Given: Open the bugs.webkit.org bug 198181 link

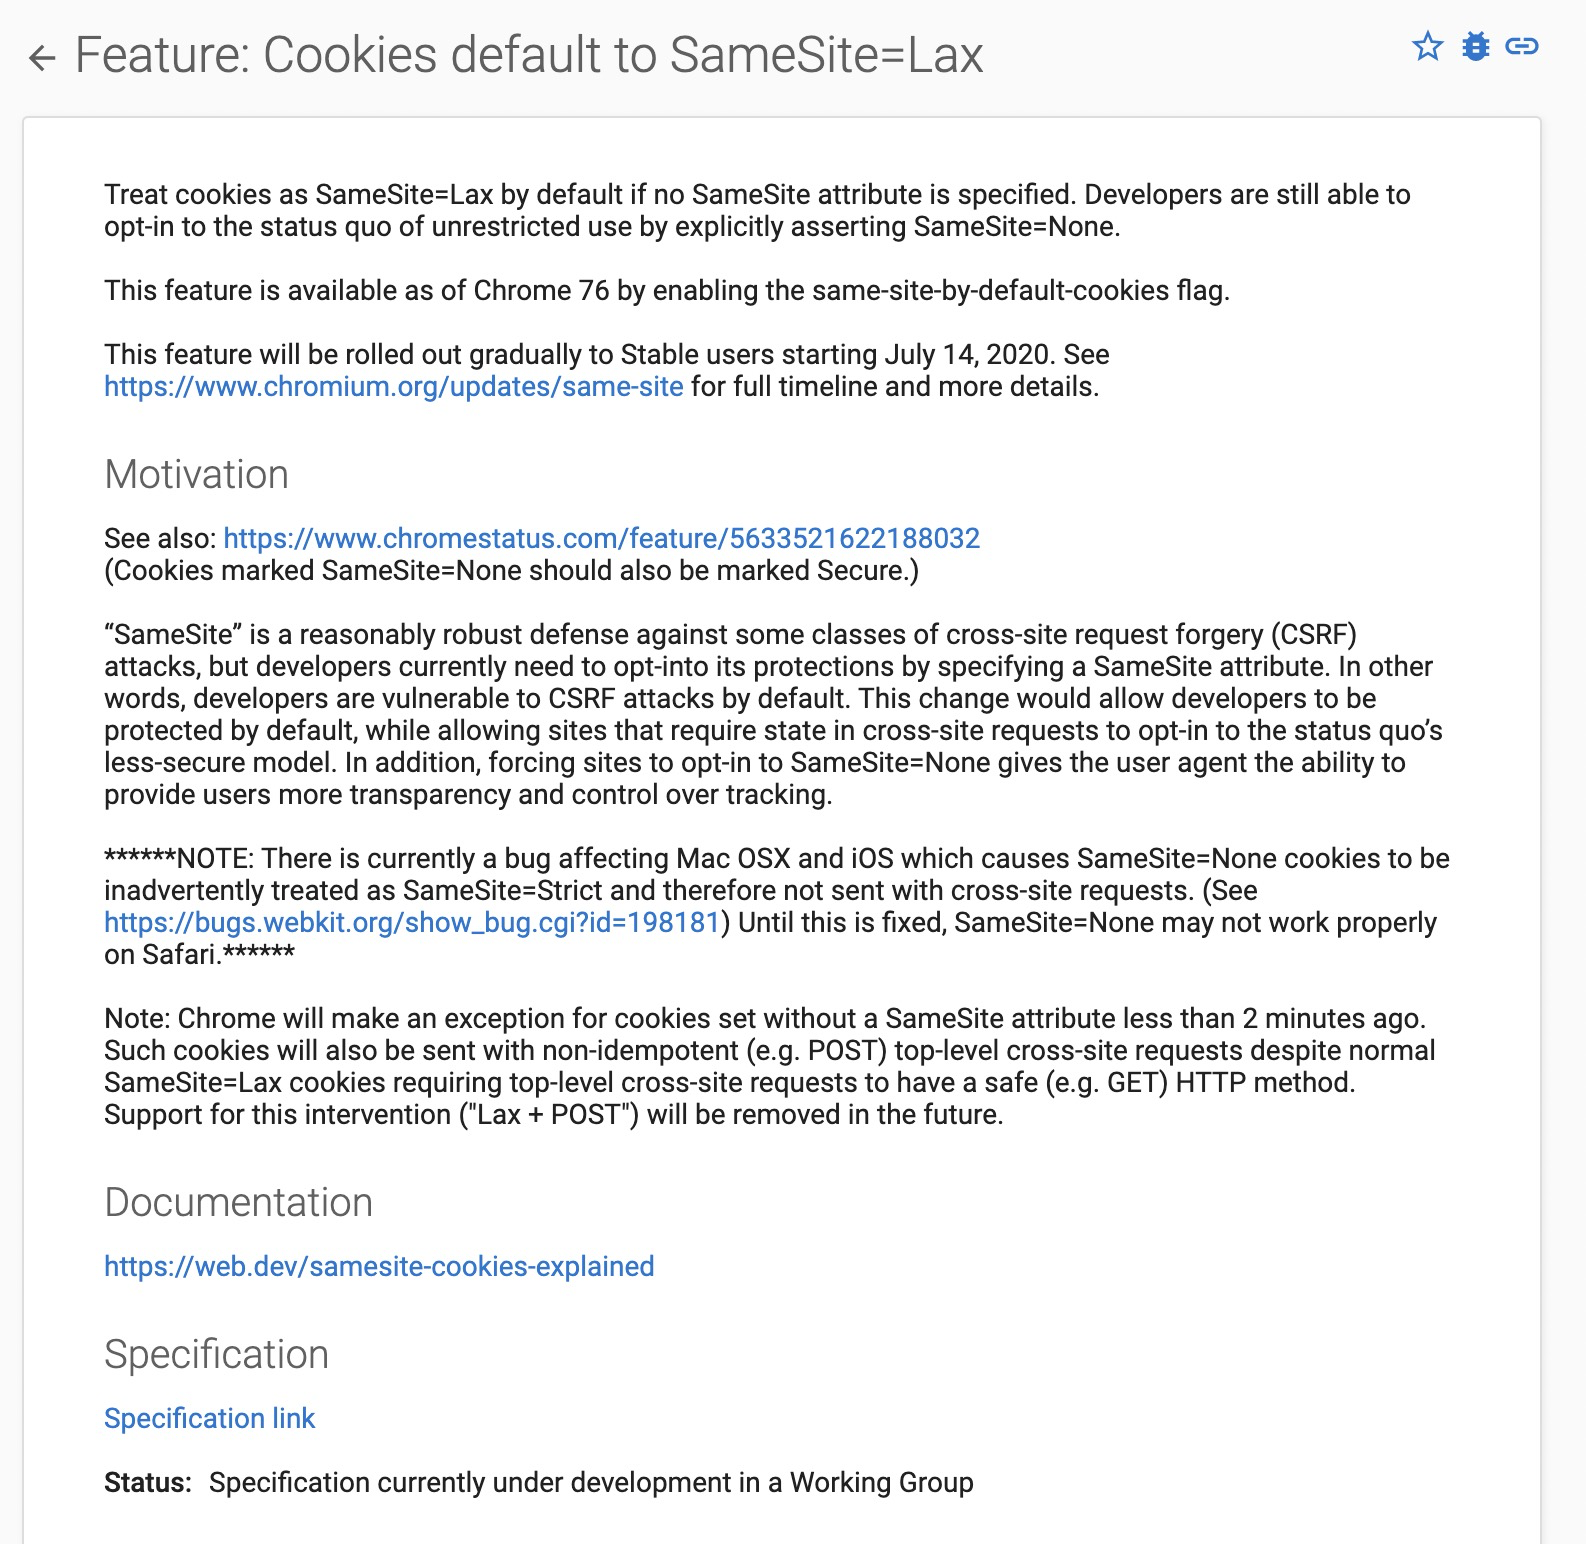Looking at the screenshot, I should coord(412,923).
